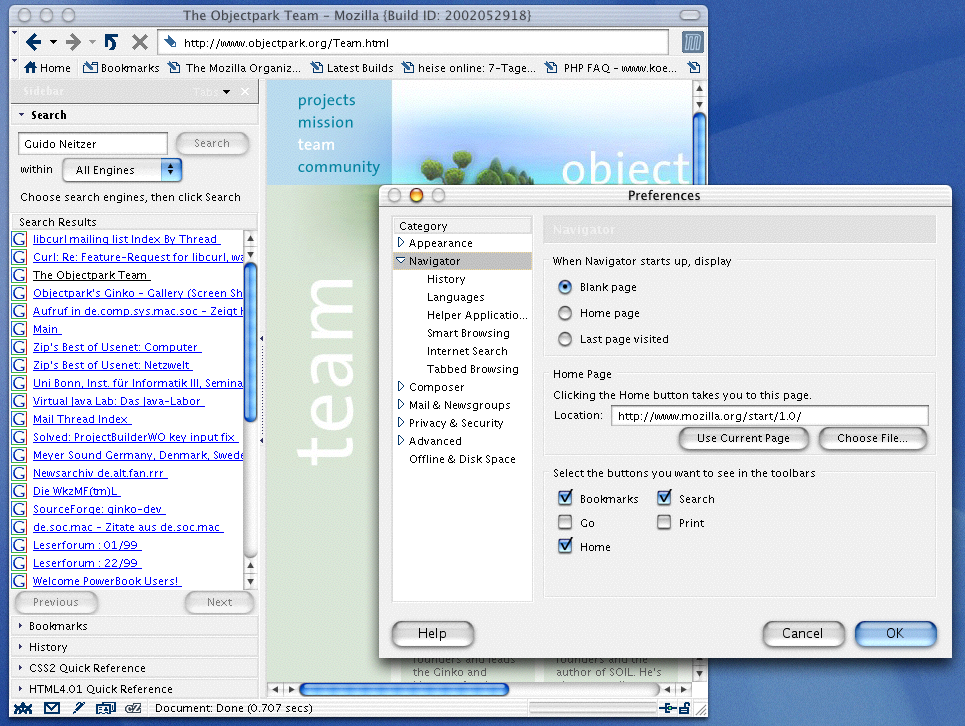Click the Forward arrow in toolbar
Image resolution: width=965 pixels, height=726 pixels.
(x=73, y=42)
